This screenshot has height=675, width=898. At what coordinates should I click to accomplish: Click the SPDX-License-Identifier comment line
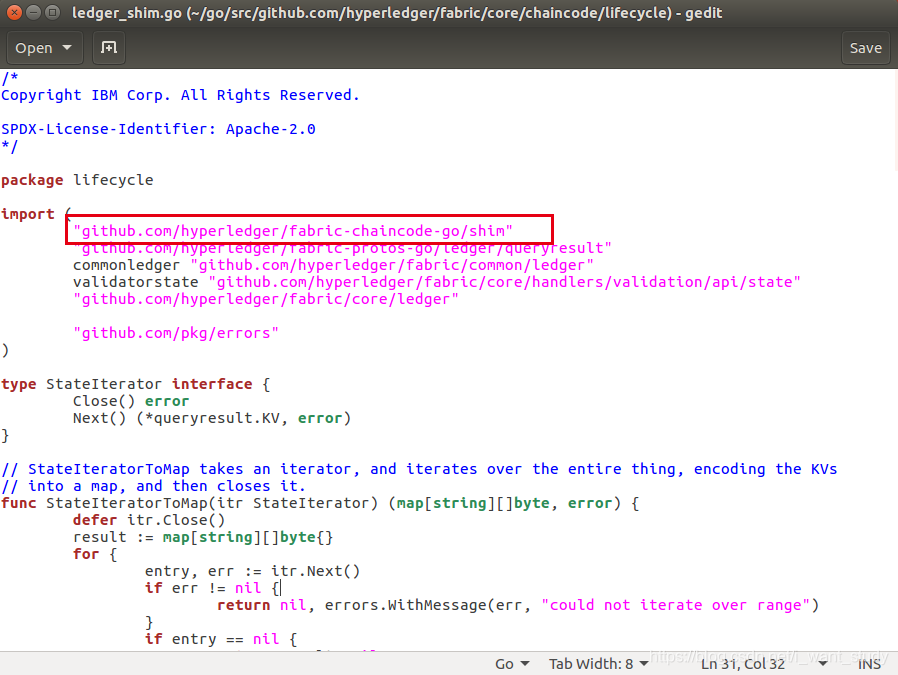(x=158, y=129)
